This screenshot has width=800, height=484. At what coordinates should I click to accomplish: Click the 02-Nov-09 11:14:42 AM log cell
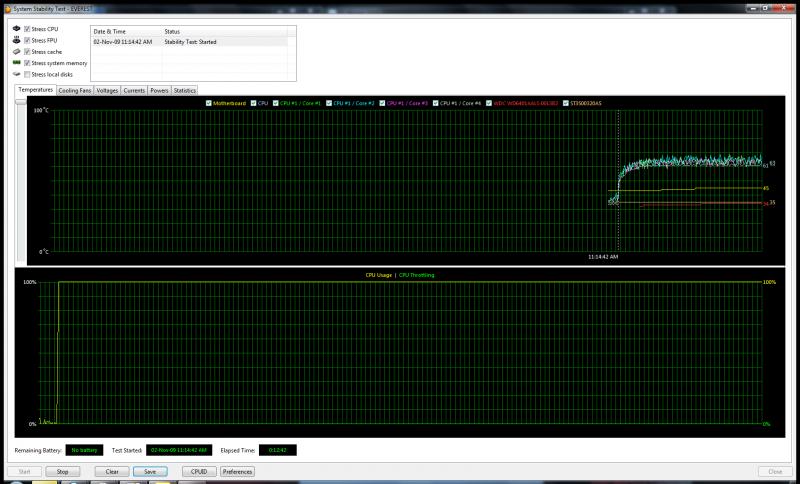click(122, 42)
